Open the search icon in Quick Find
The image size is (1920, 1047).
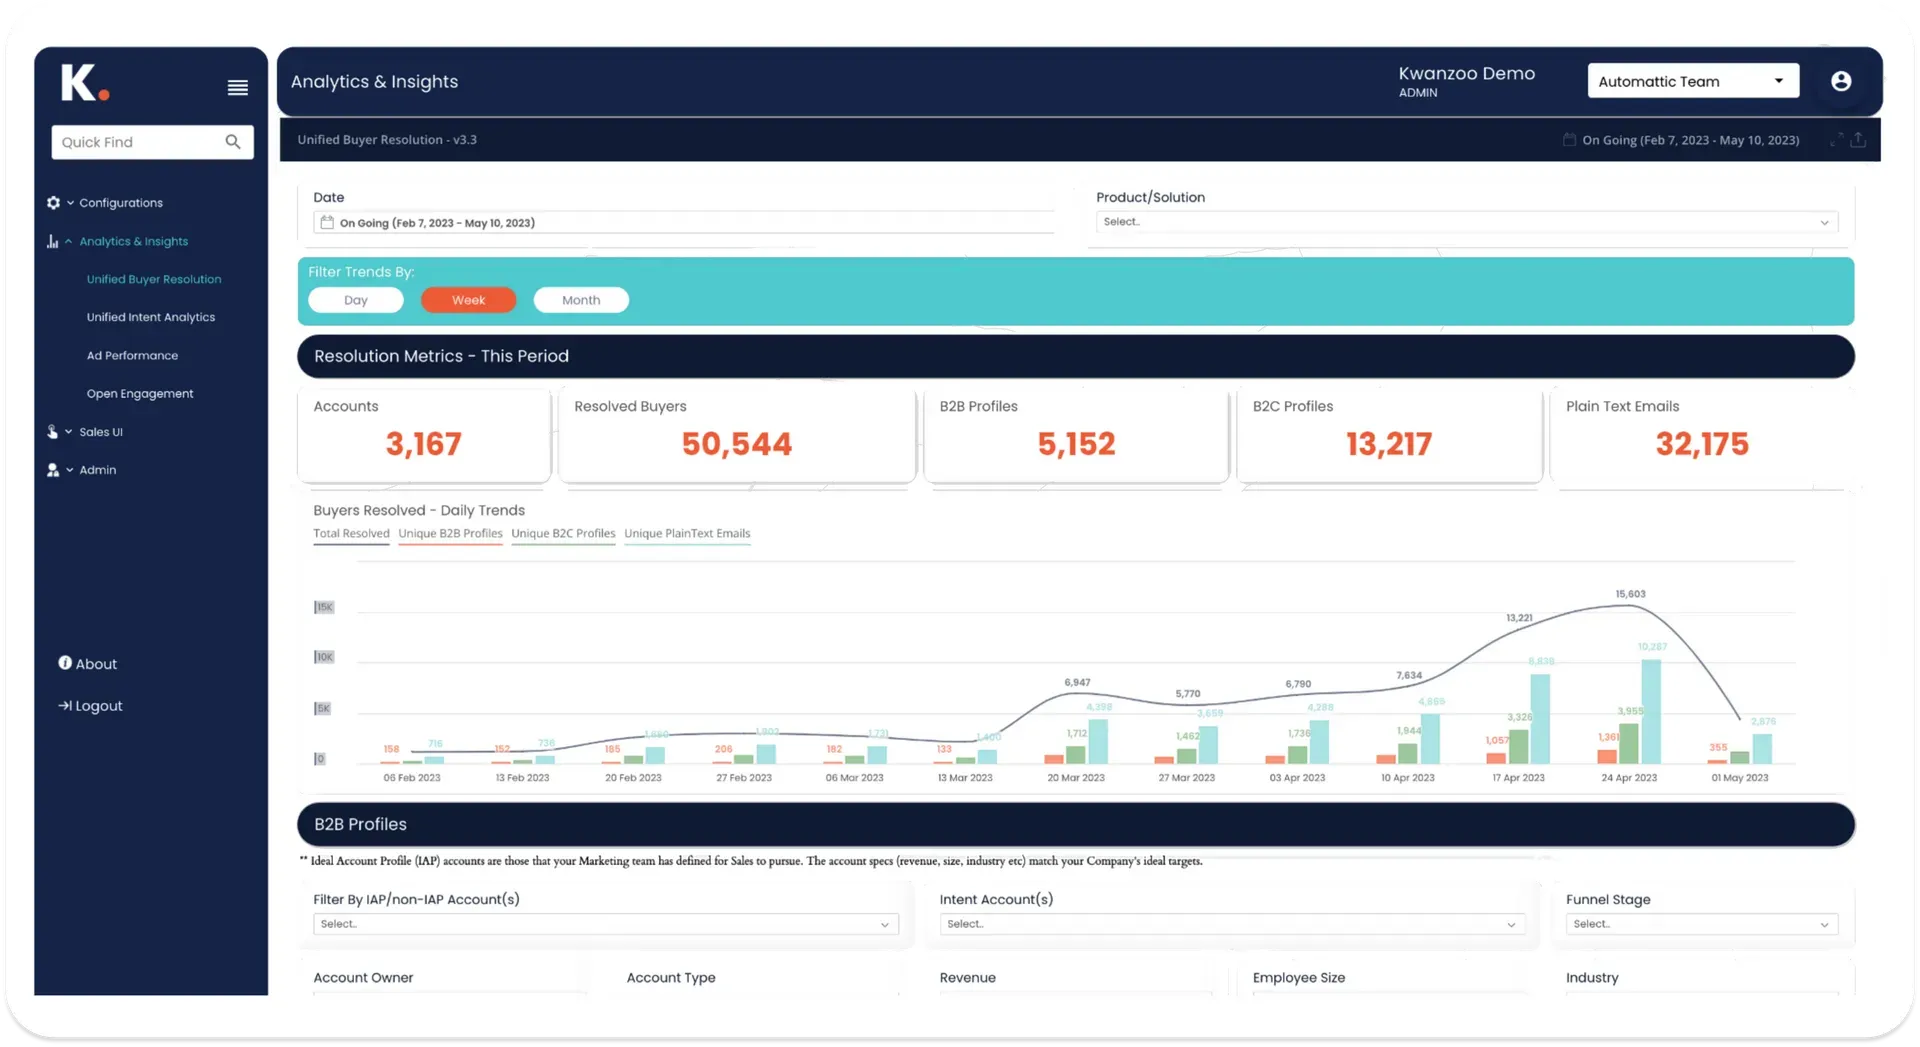233,141
